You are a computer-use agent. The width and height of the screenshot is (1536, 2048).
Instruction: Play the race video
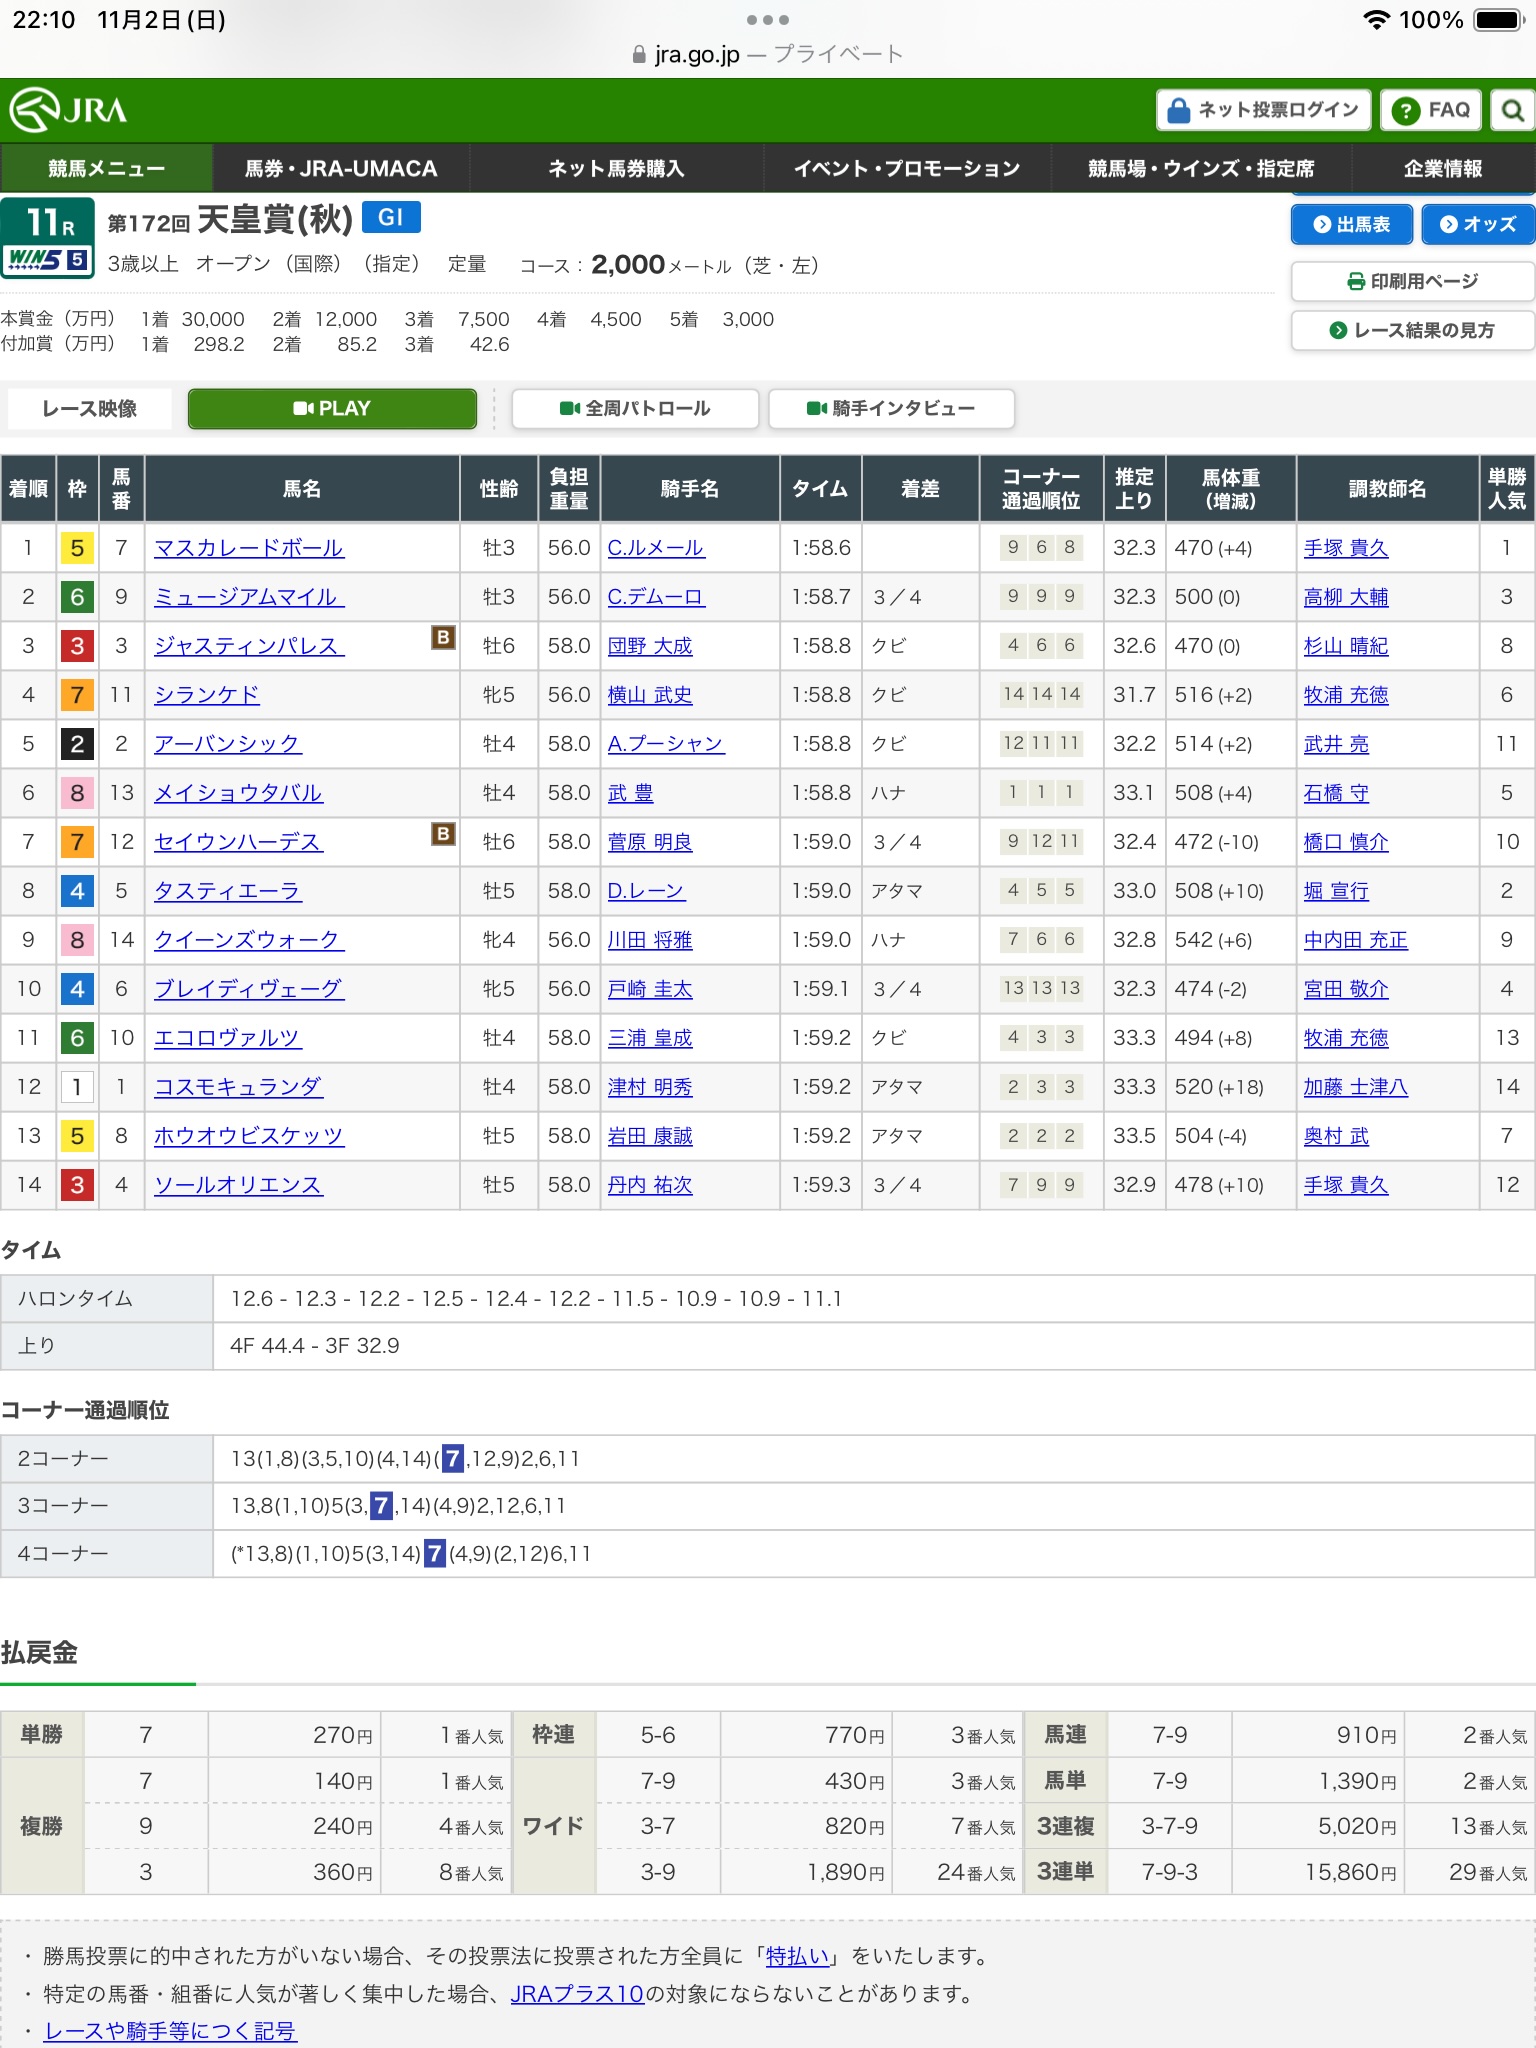pyautogui.click(x=332, y=408)
